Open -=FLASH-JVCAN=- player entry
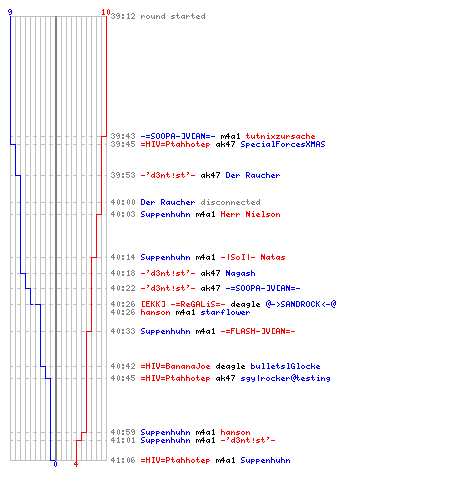 [x=258, y=331]
